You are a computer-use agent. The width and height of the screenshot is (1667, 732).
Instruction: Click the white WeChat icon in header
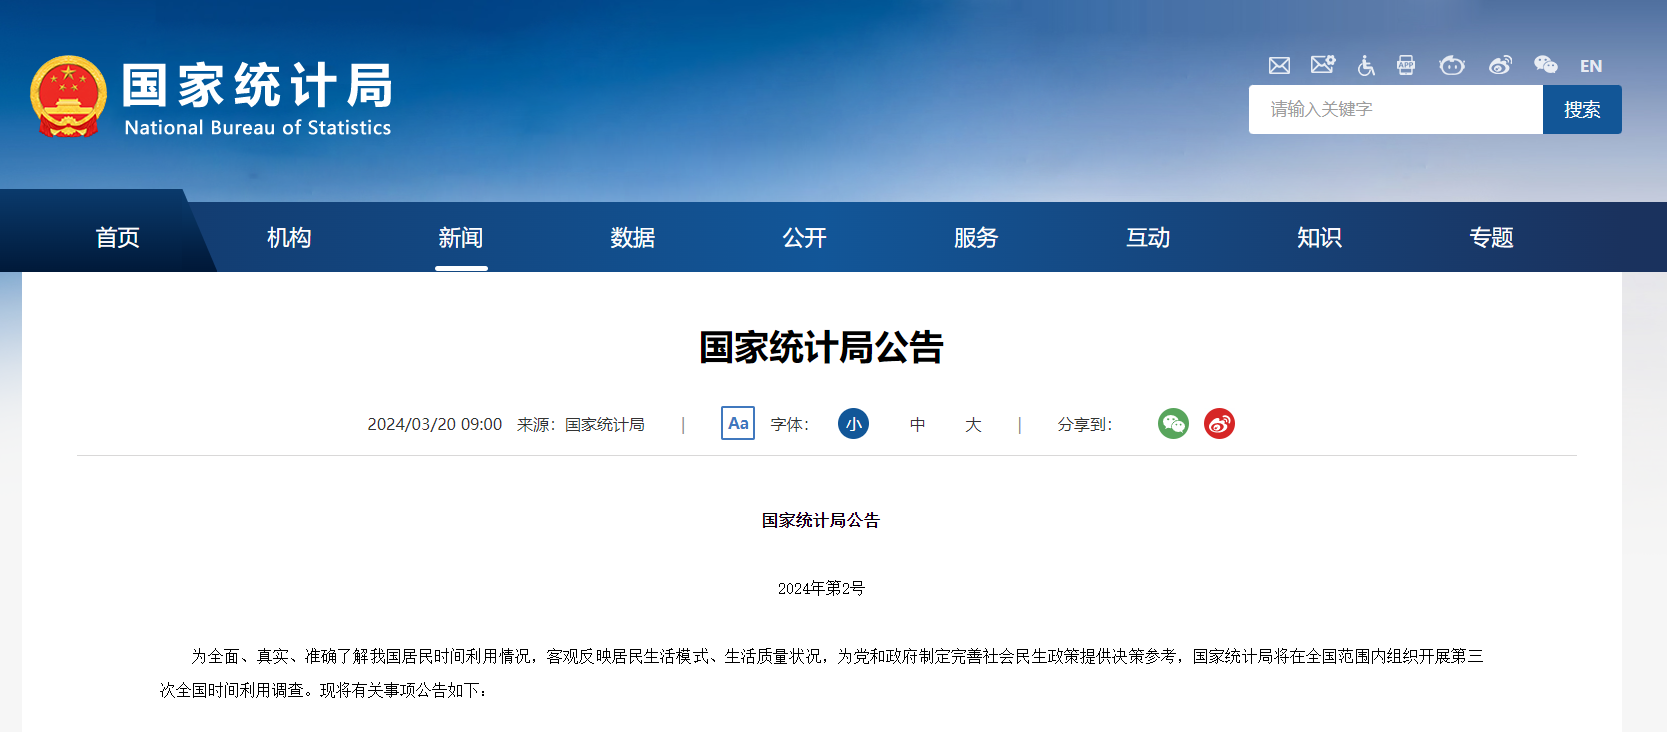click(x=1545, y=65)
